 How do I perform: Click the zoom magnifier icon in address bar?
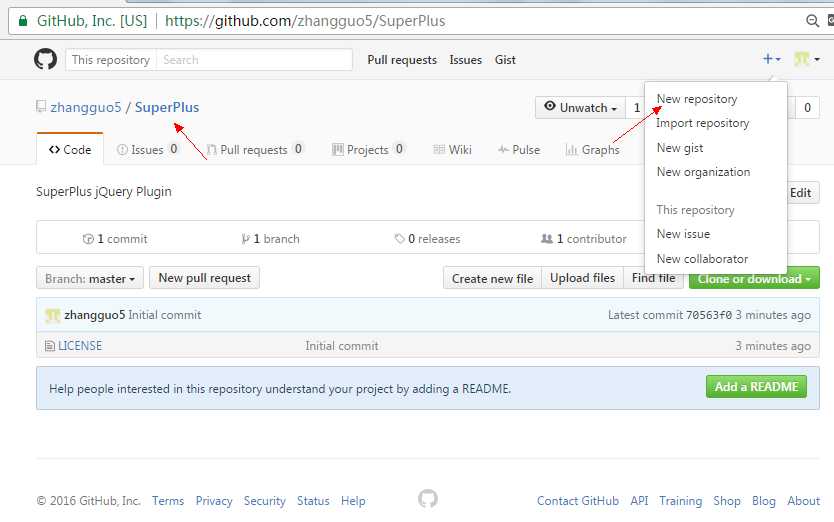(x=812, y=21)
